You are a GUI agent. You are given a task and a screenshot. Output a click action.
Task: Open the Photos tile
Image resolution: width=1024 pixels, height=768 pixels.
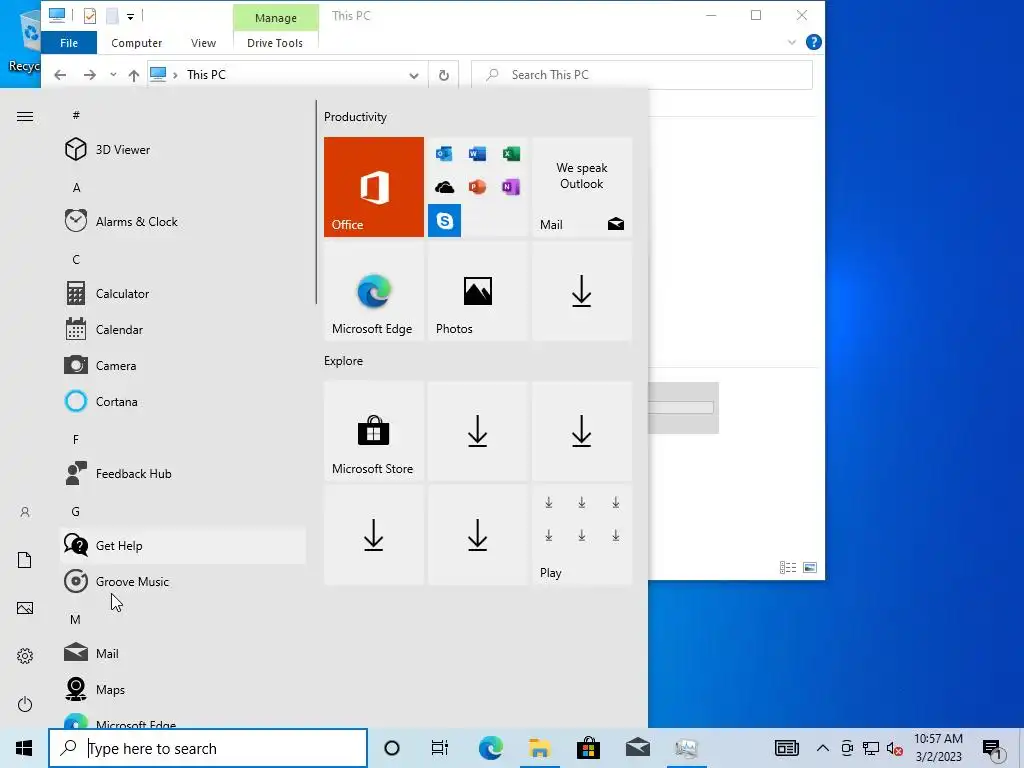[x=477, y=291]
